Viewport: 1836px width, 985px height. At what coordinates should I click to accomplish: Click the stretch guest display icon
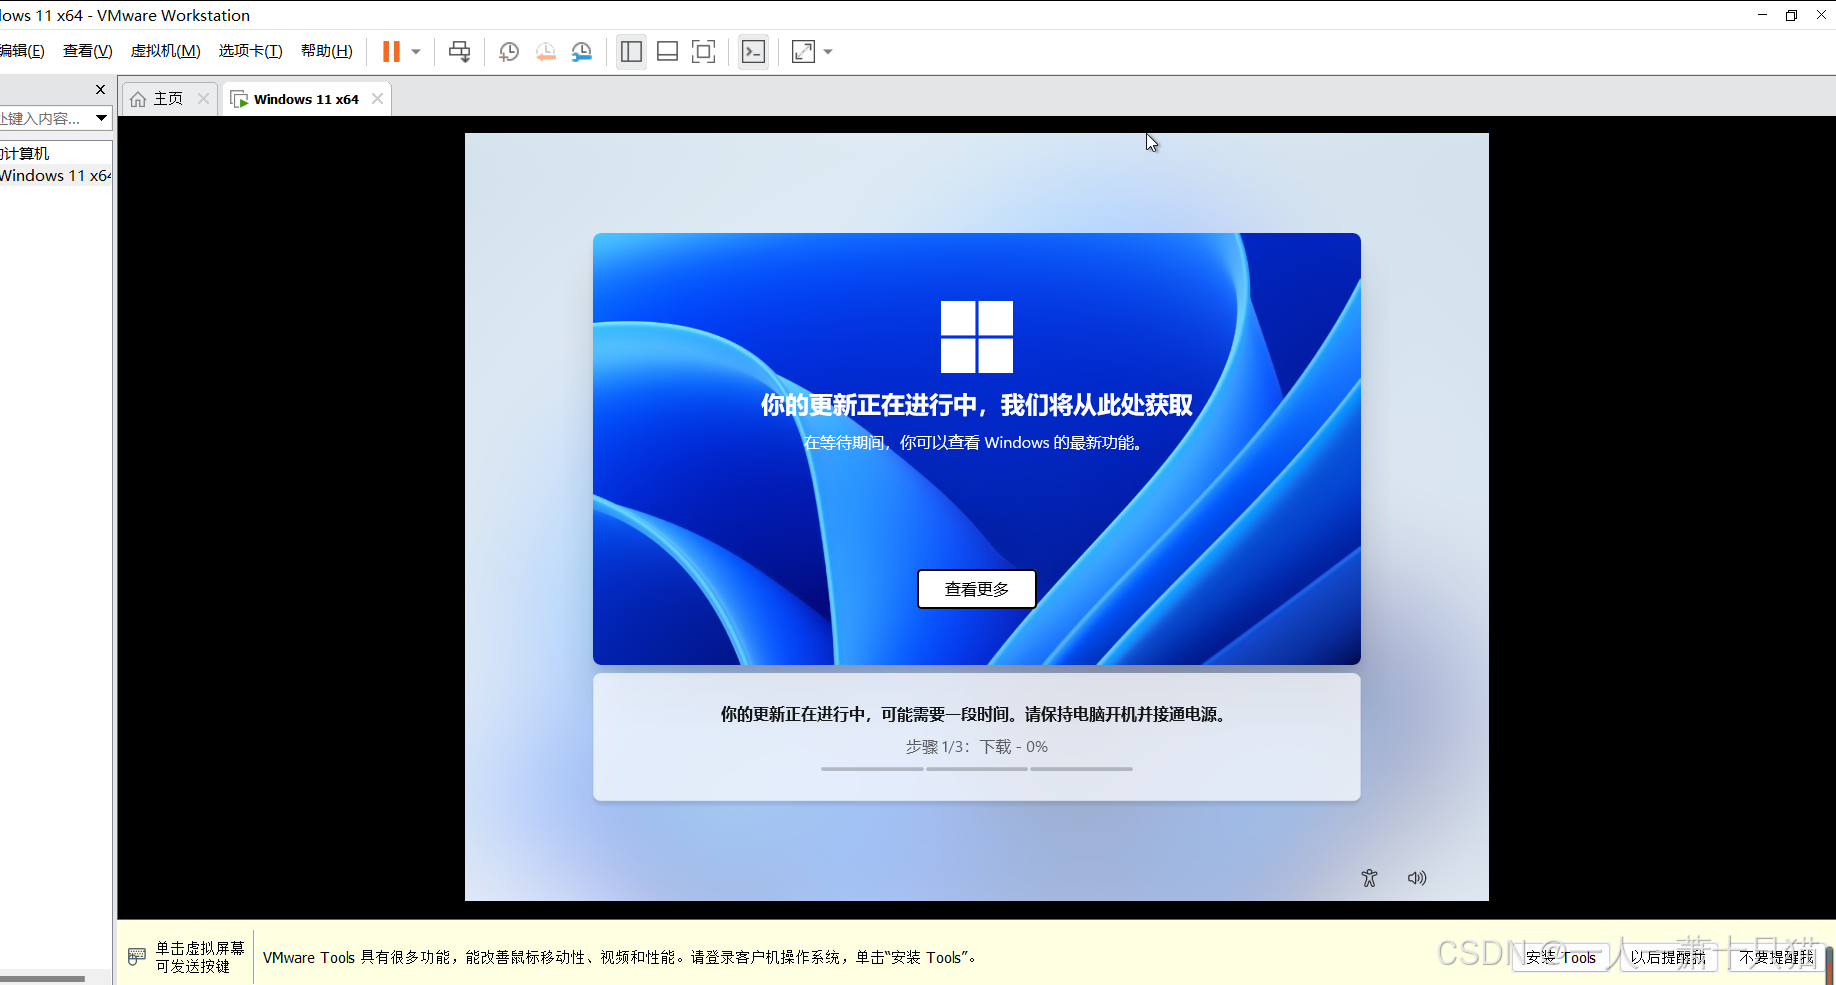click(803, 52)
